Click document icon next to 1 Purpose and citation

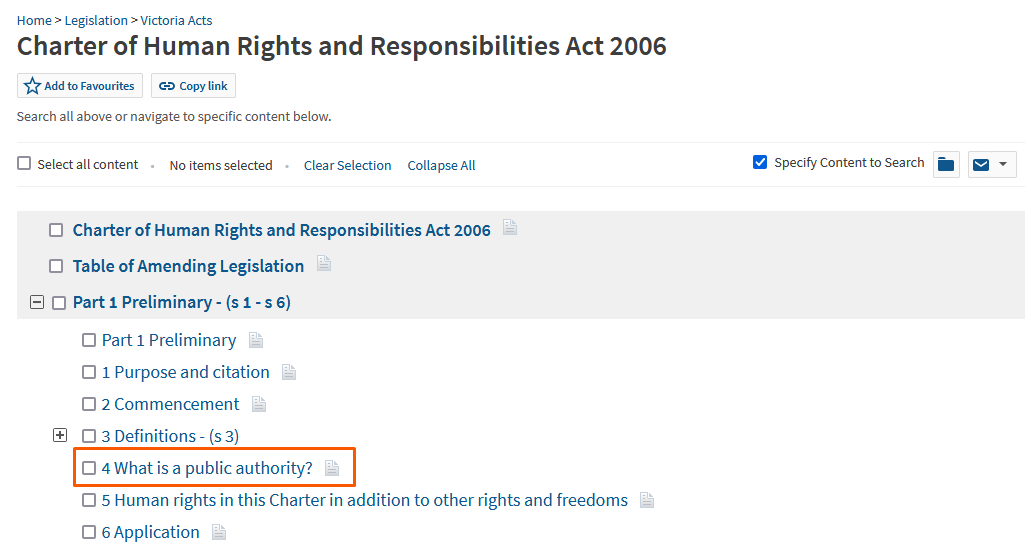(289, 372)
